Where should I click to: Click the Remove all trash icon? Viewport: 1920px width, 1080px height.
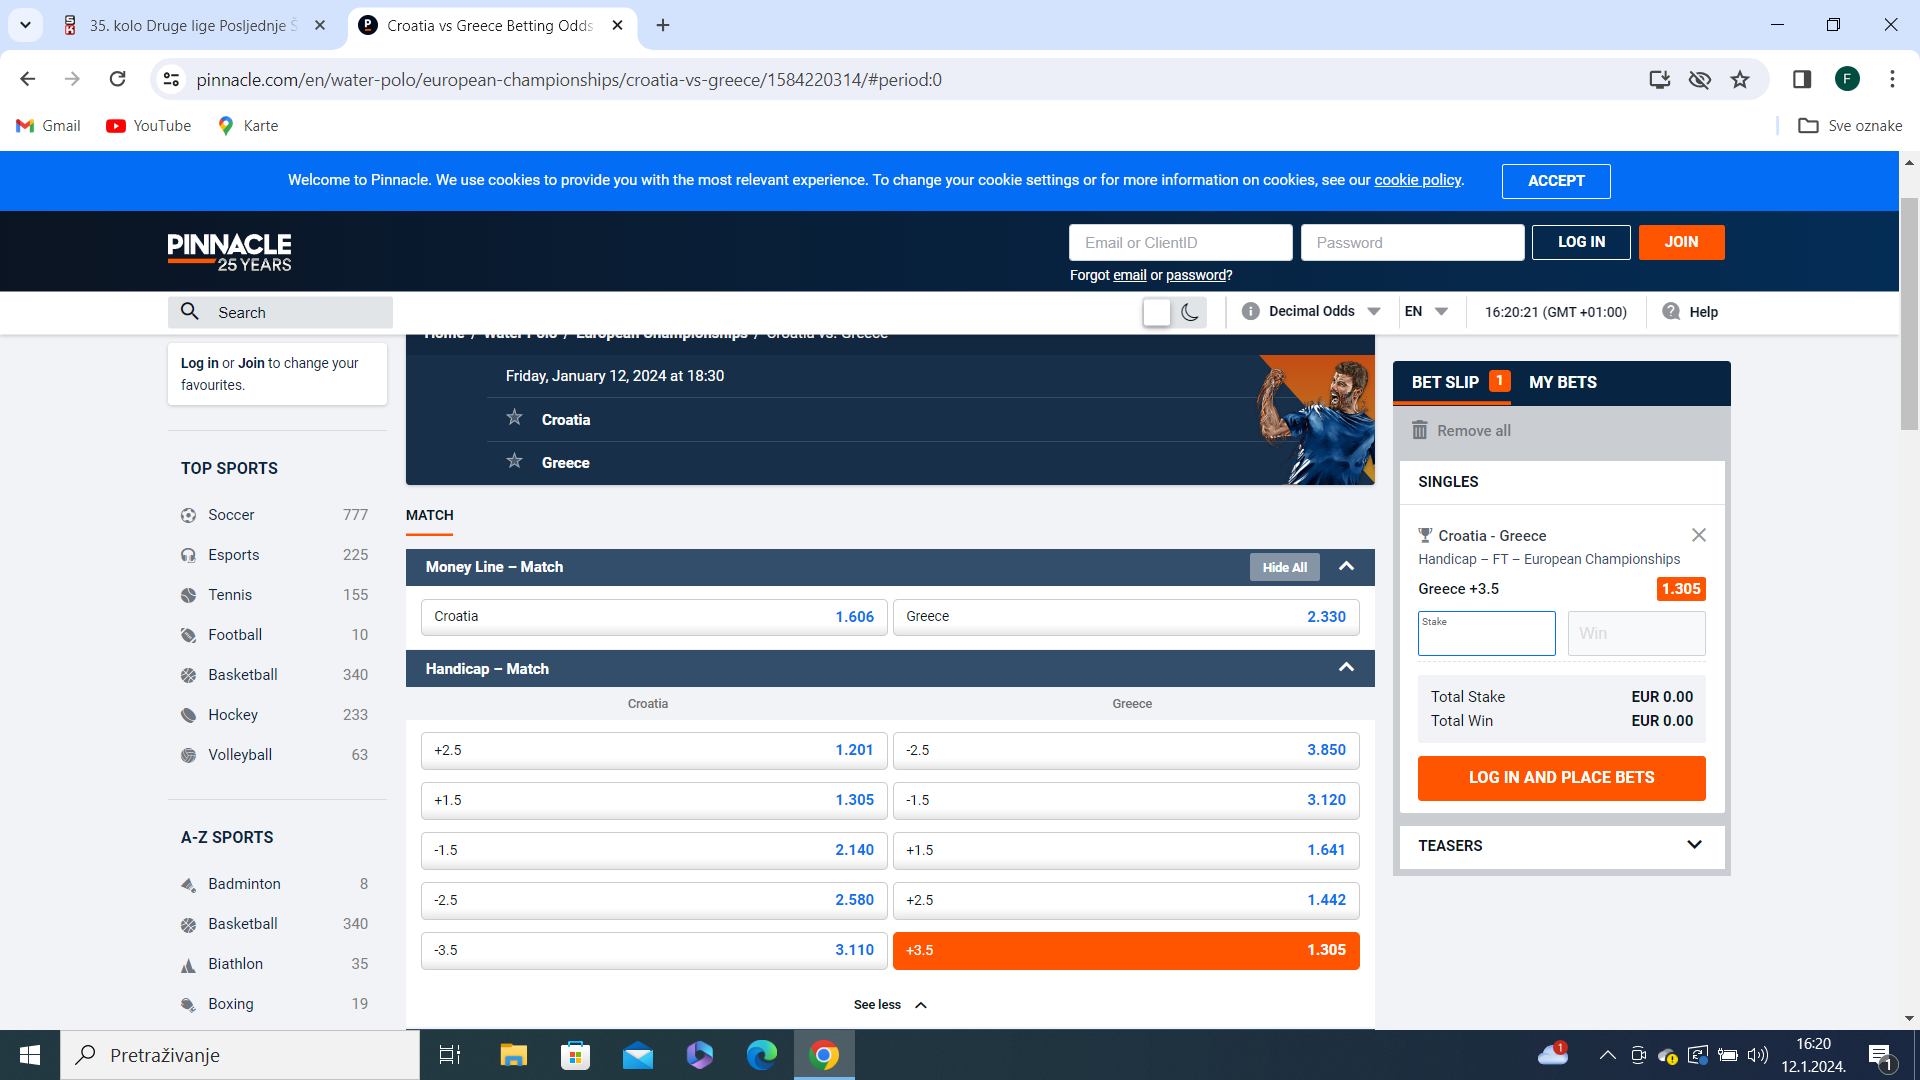pos(1419,430)
